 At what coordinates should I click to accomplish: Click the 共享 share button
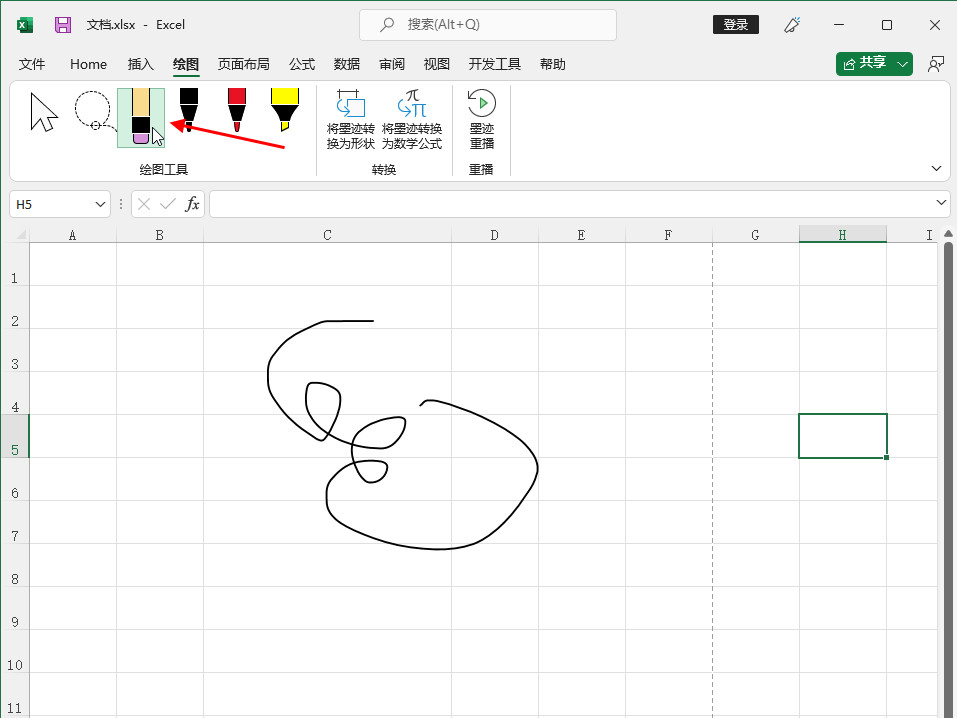864,63
